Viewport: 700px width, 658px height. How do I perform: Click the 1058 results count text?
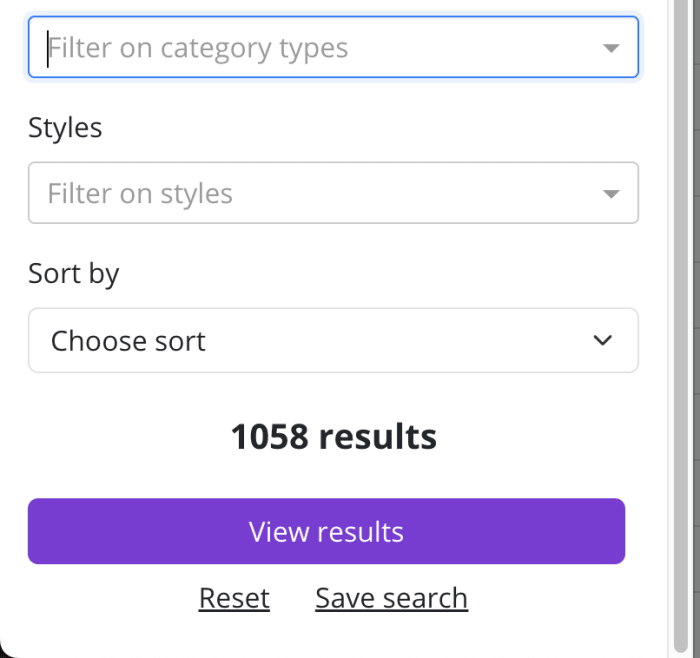click(x=333, y=437)
